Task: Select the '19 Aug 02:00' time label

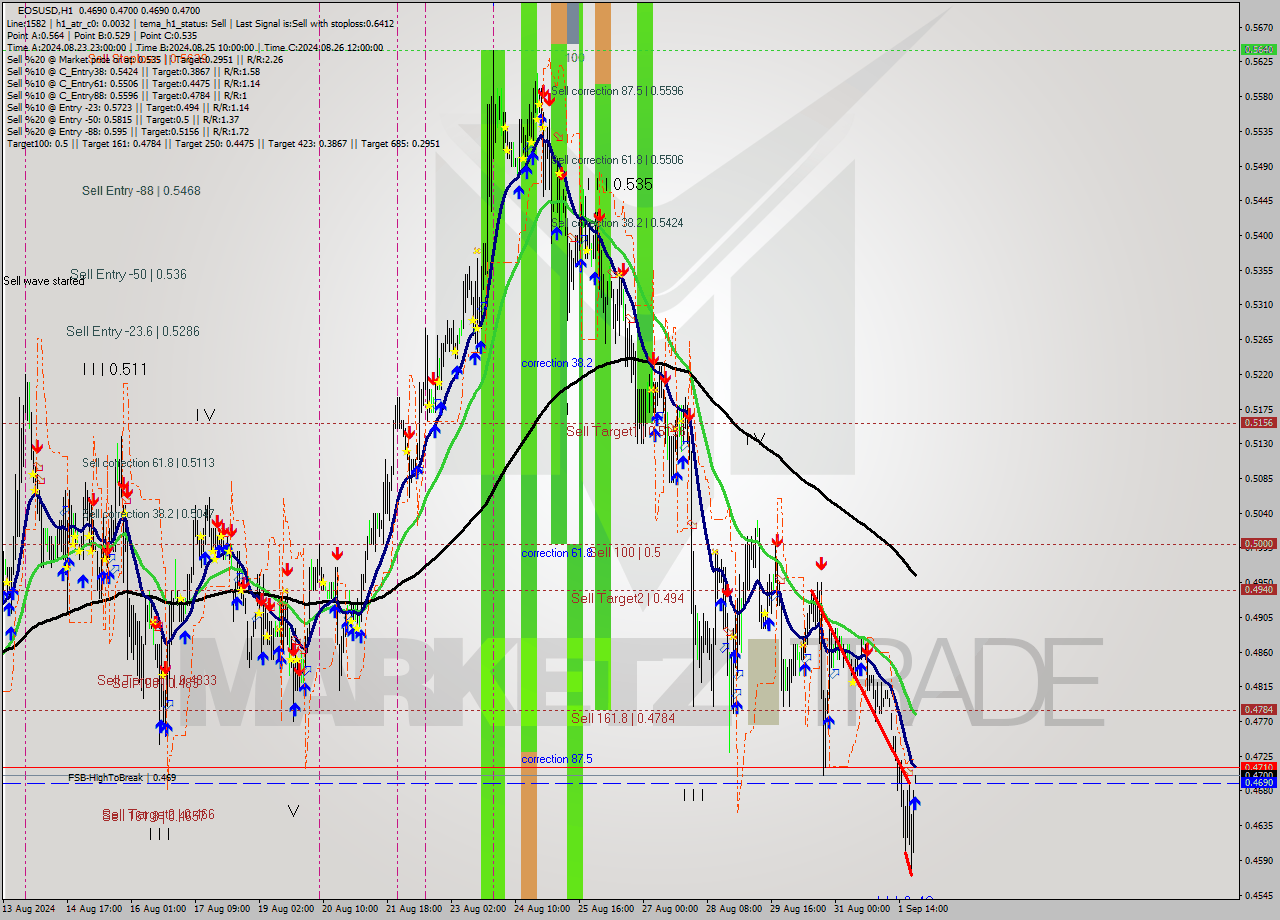Action: 287,909
